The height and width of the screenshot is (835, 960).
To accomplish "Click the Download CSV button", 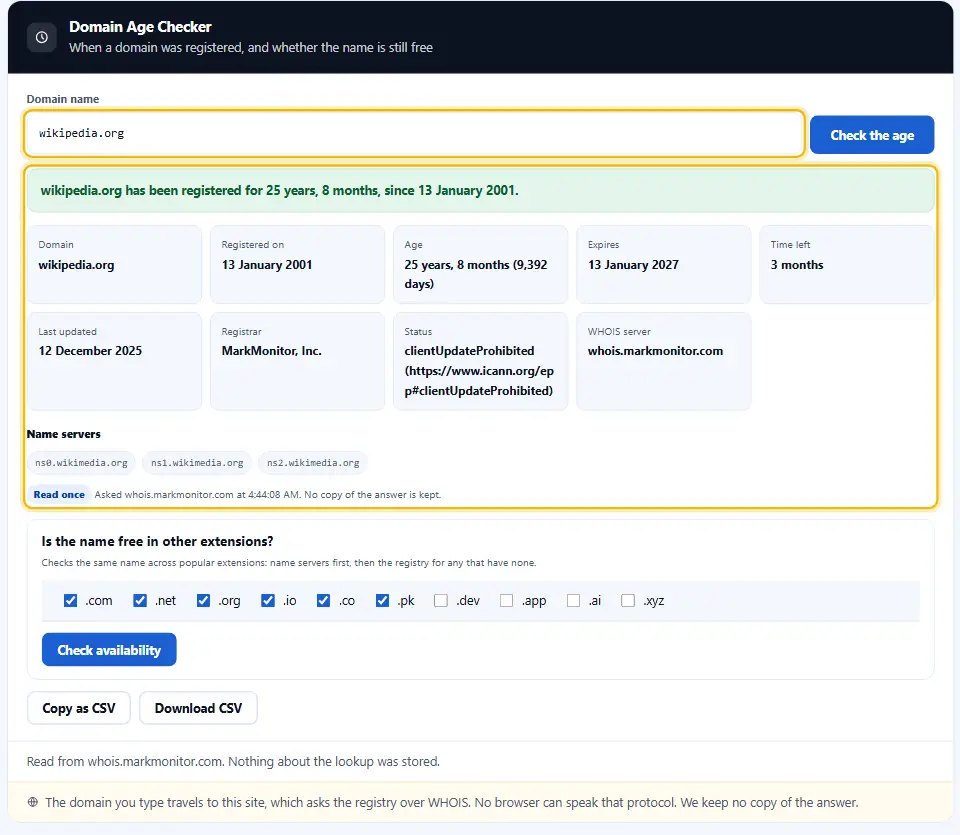I will click(x=198, y=708).
